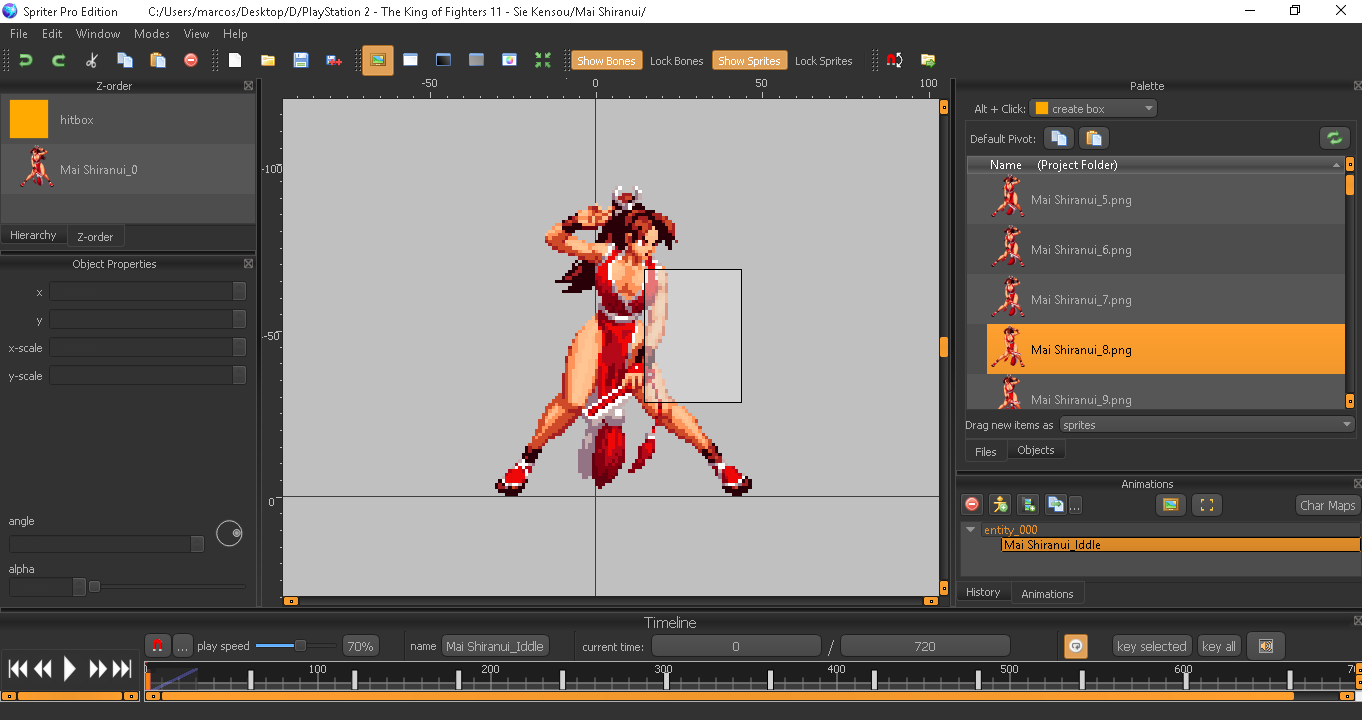
Task: Save project with the floppy disk icon
Action: click(301, 60)
